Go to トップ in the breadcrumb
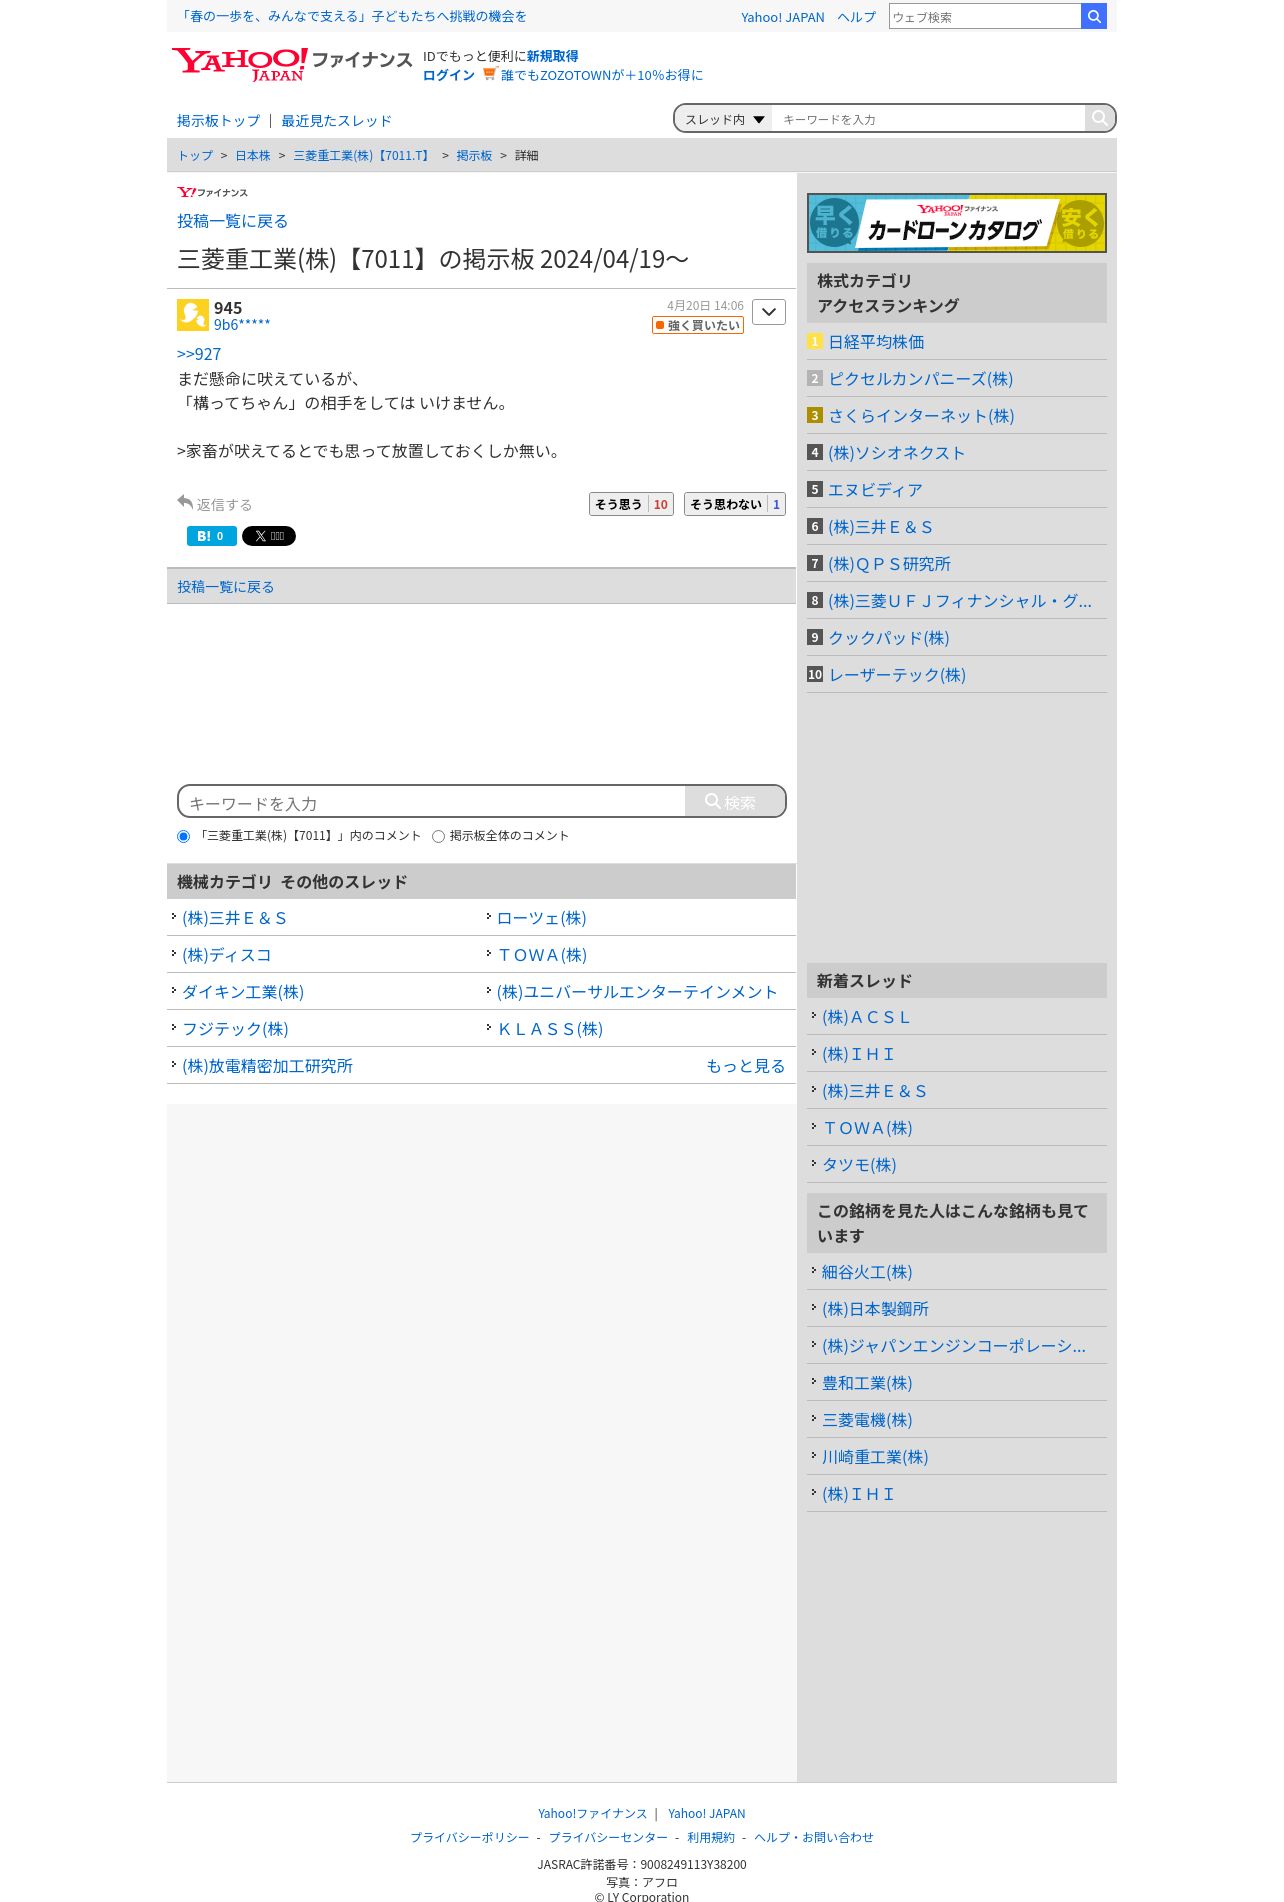This screenshot has width=1284, height=1902. [195, 156]
